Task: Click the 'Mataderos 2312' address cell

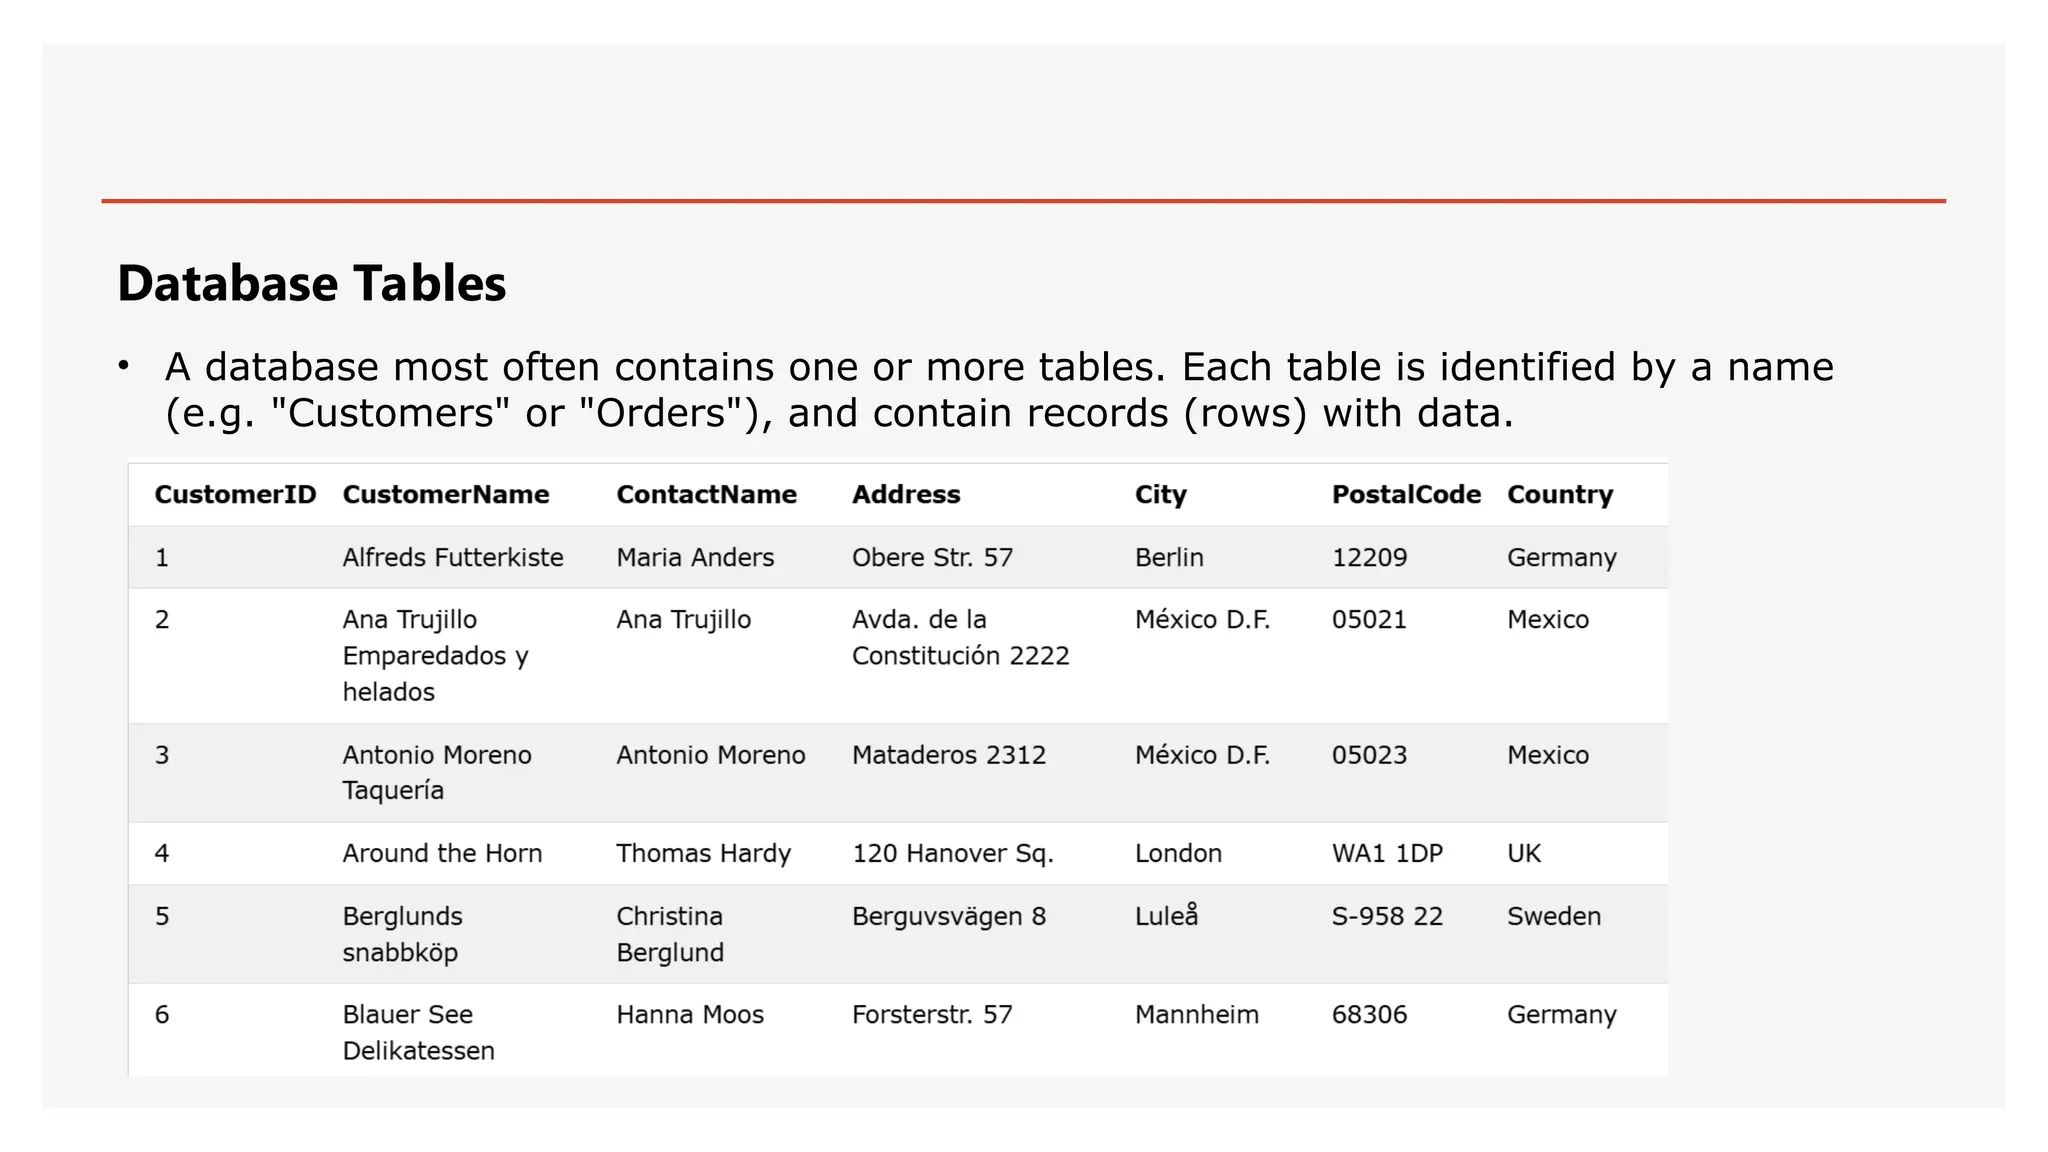Action: click(949, 755)
